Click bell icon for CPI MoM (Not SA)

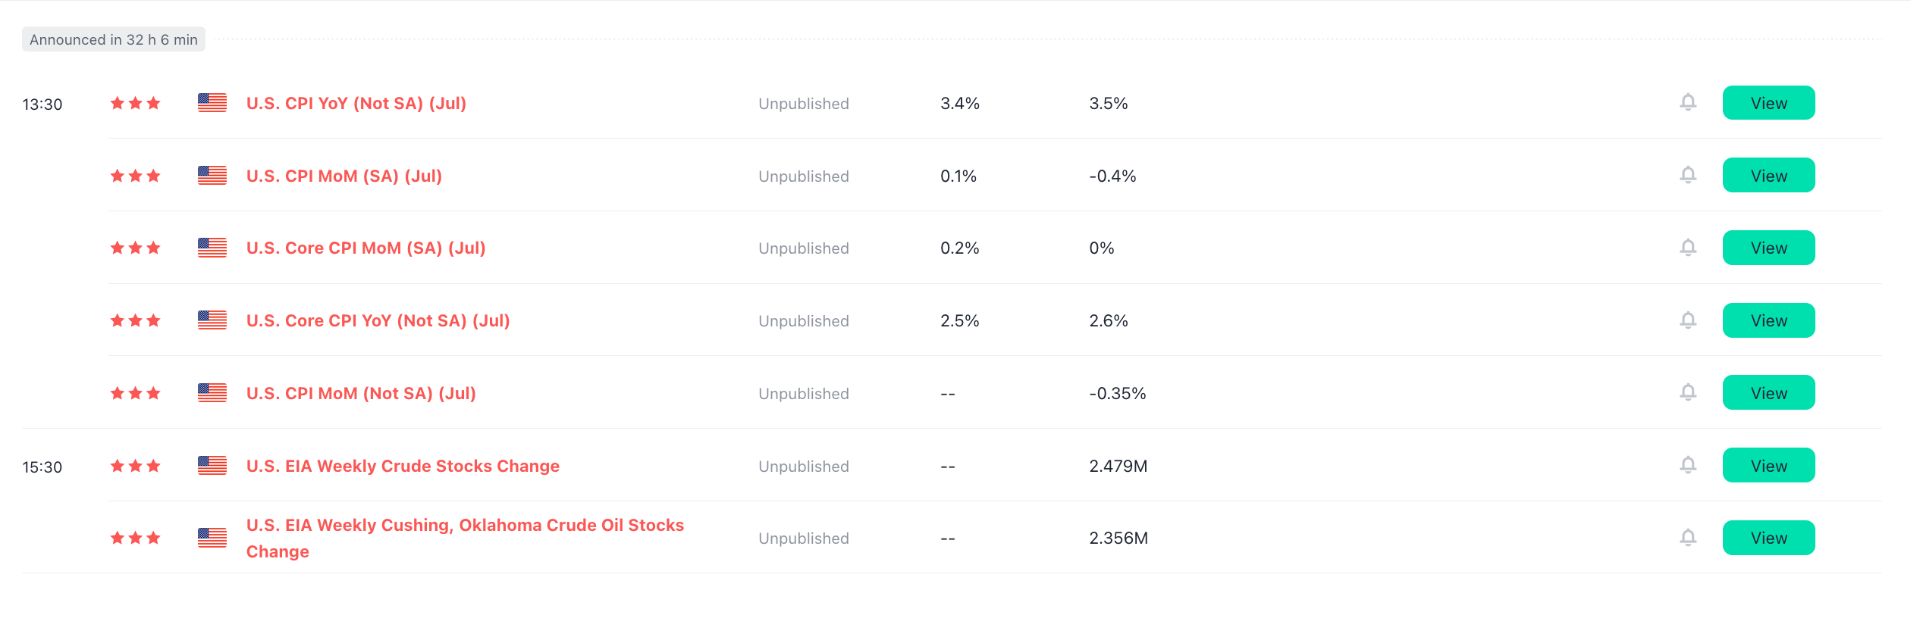point(1688,392)
